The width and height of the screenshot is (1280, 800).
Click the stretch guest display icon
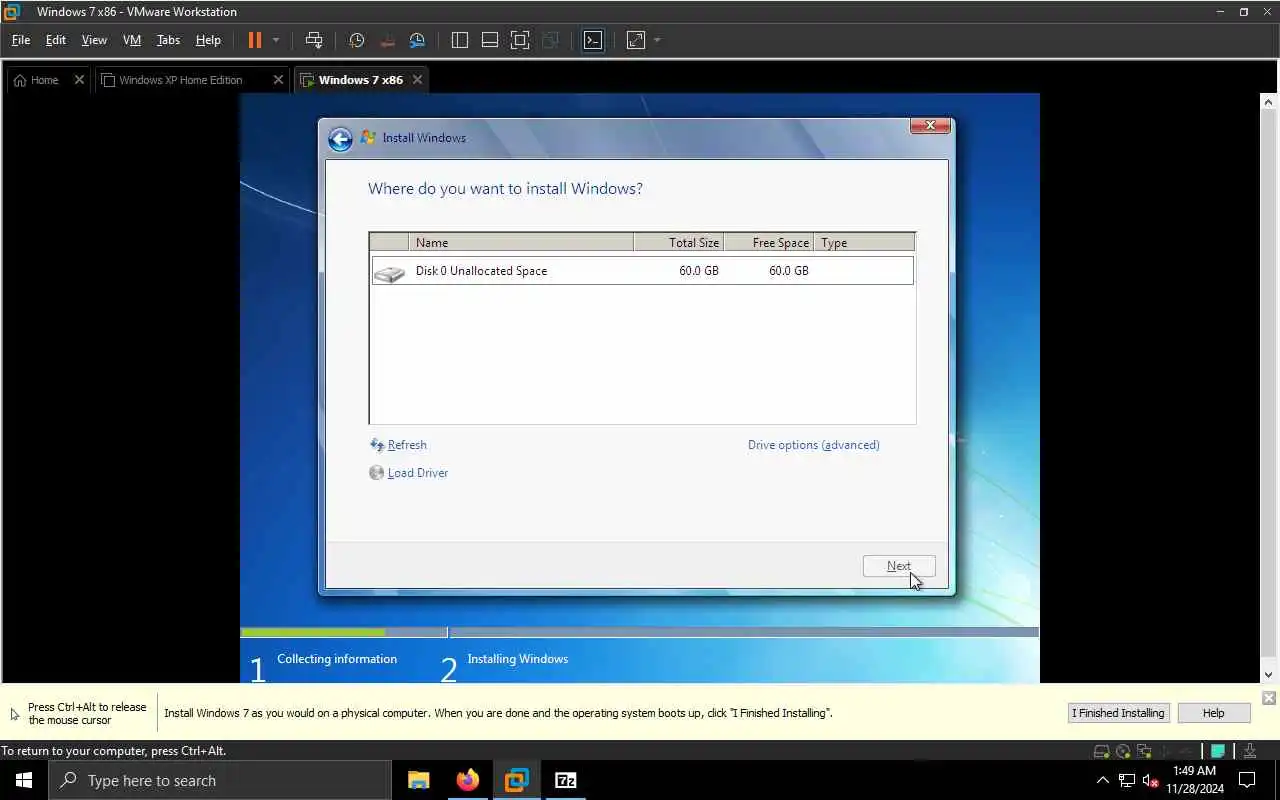tap(636, 40)
